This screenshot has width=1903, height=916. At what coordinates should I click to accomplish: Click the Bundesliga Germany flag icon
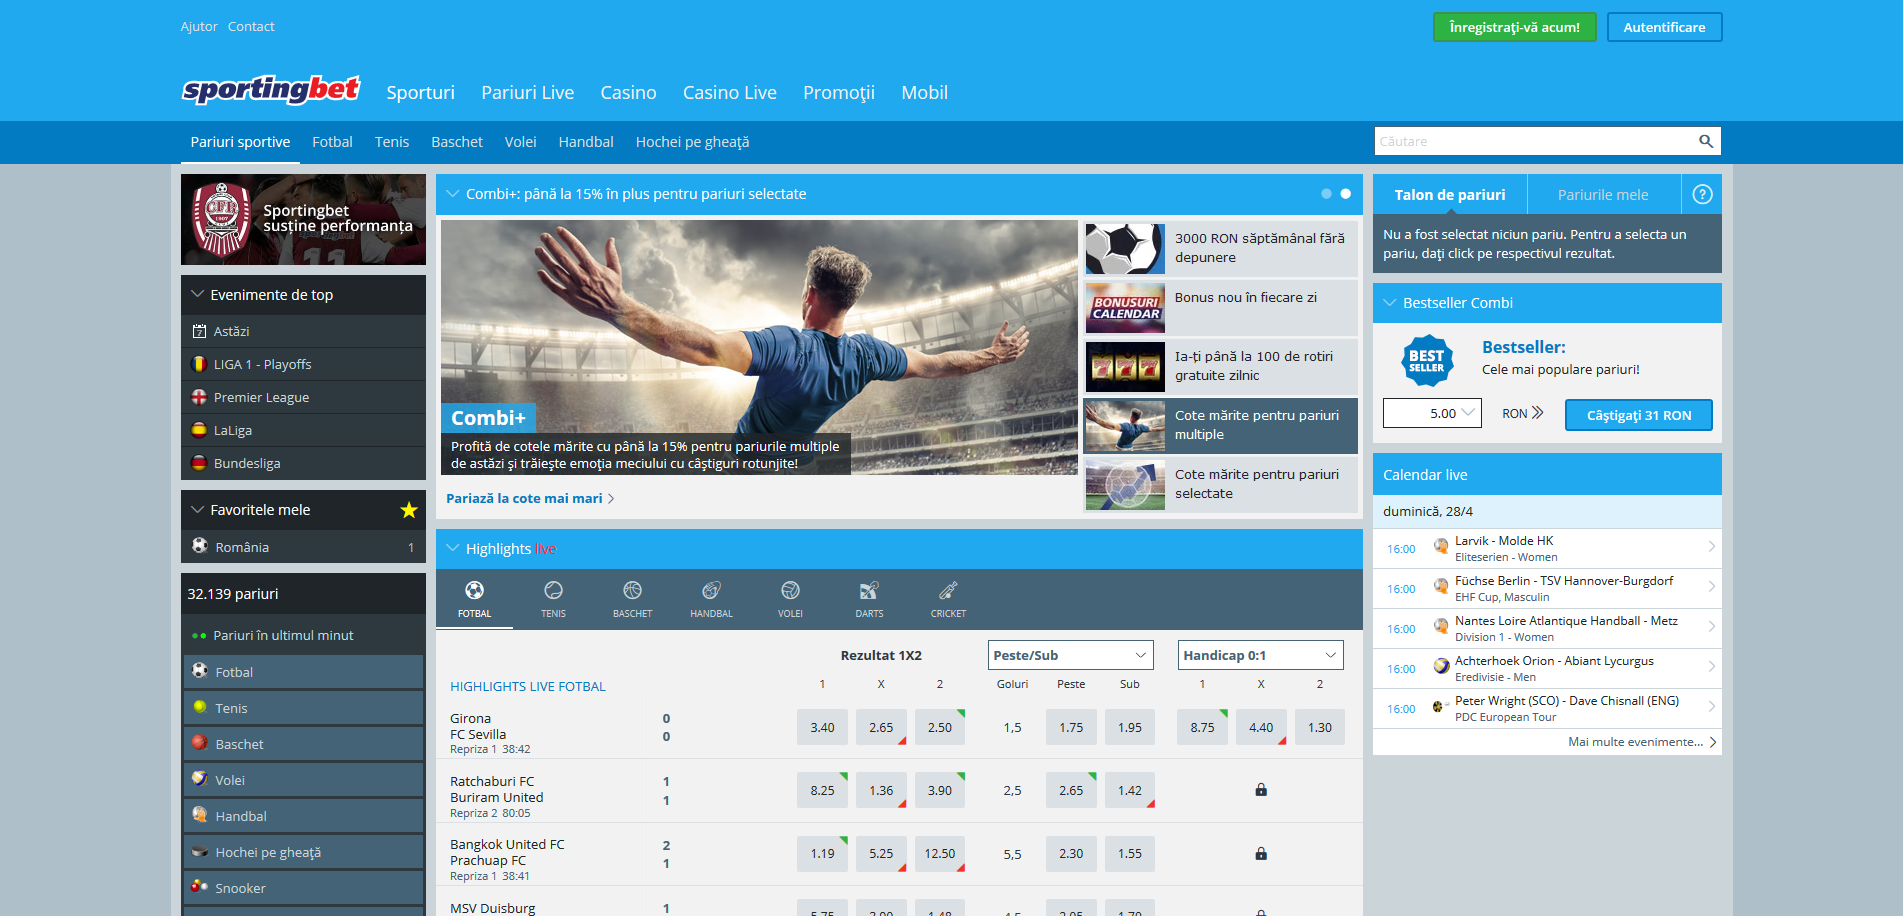[199, 463]
